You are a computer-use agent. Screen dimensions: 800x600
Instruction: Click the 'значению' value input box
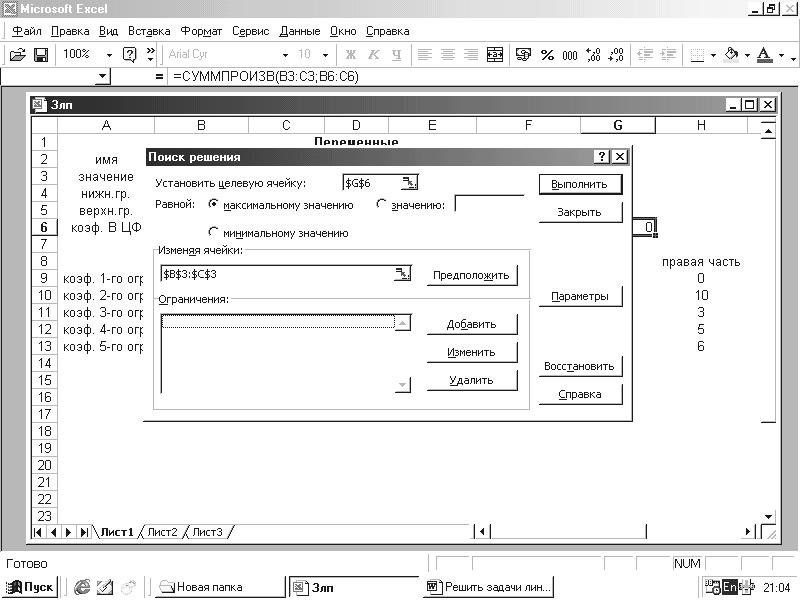[489, 204]
